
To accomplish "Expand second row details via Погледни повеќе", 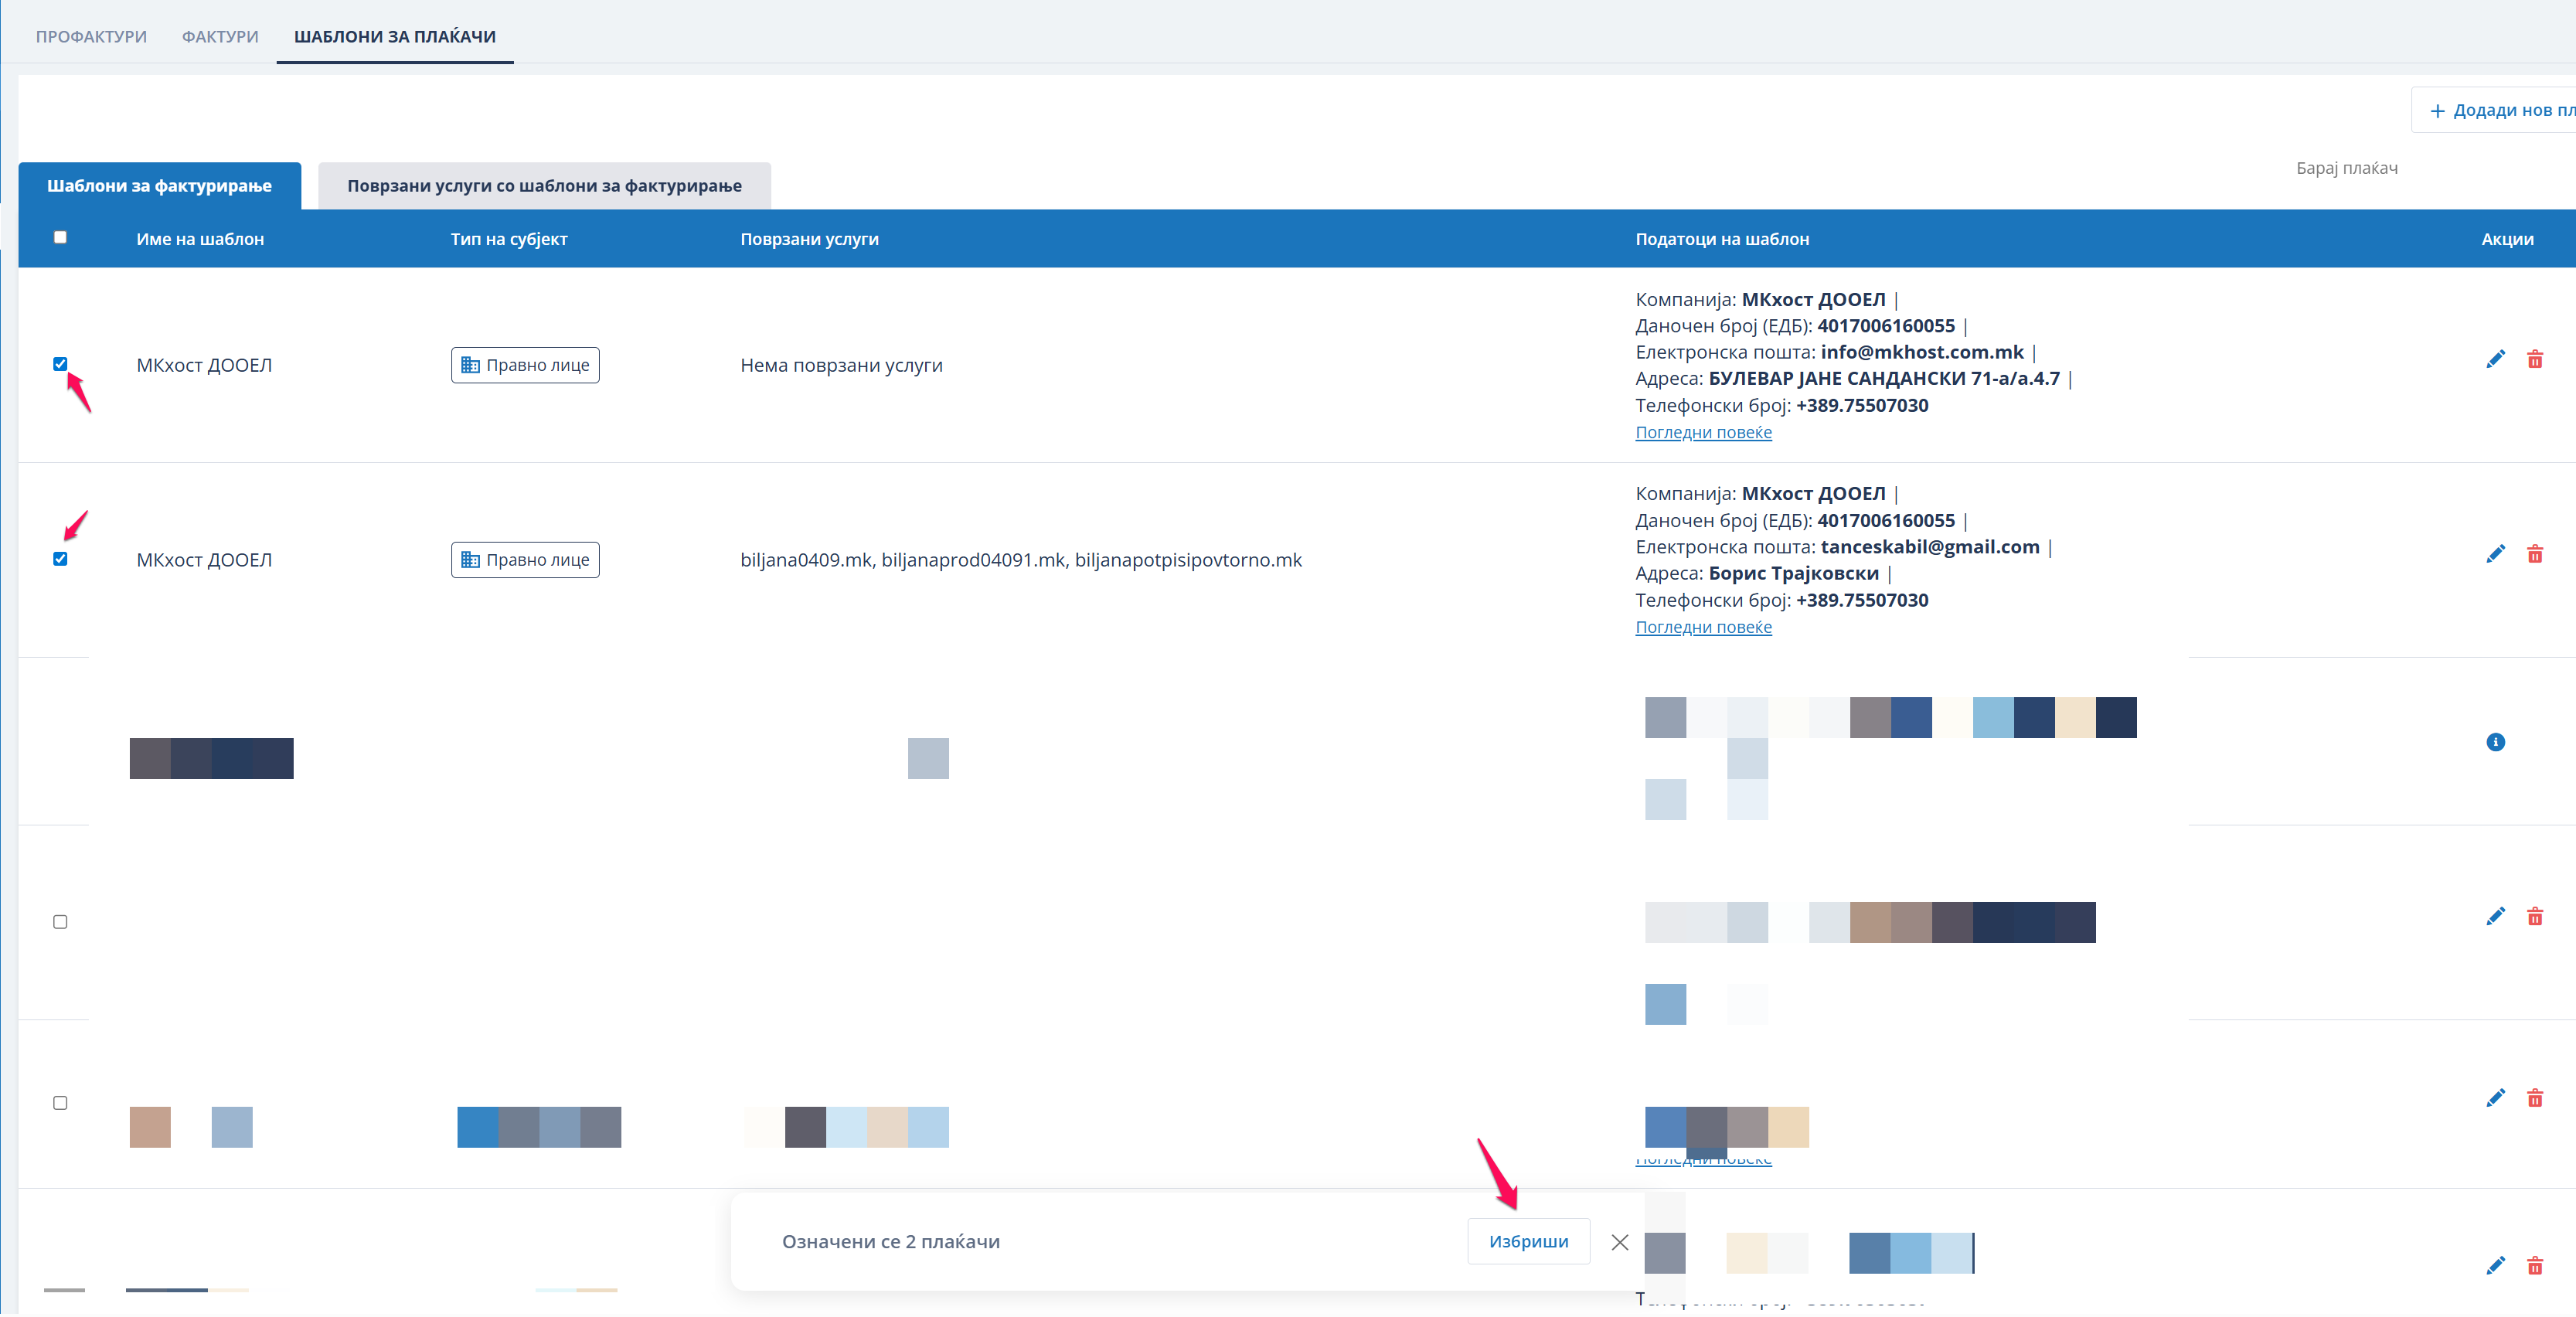I will 1703,627.
